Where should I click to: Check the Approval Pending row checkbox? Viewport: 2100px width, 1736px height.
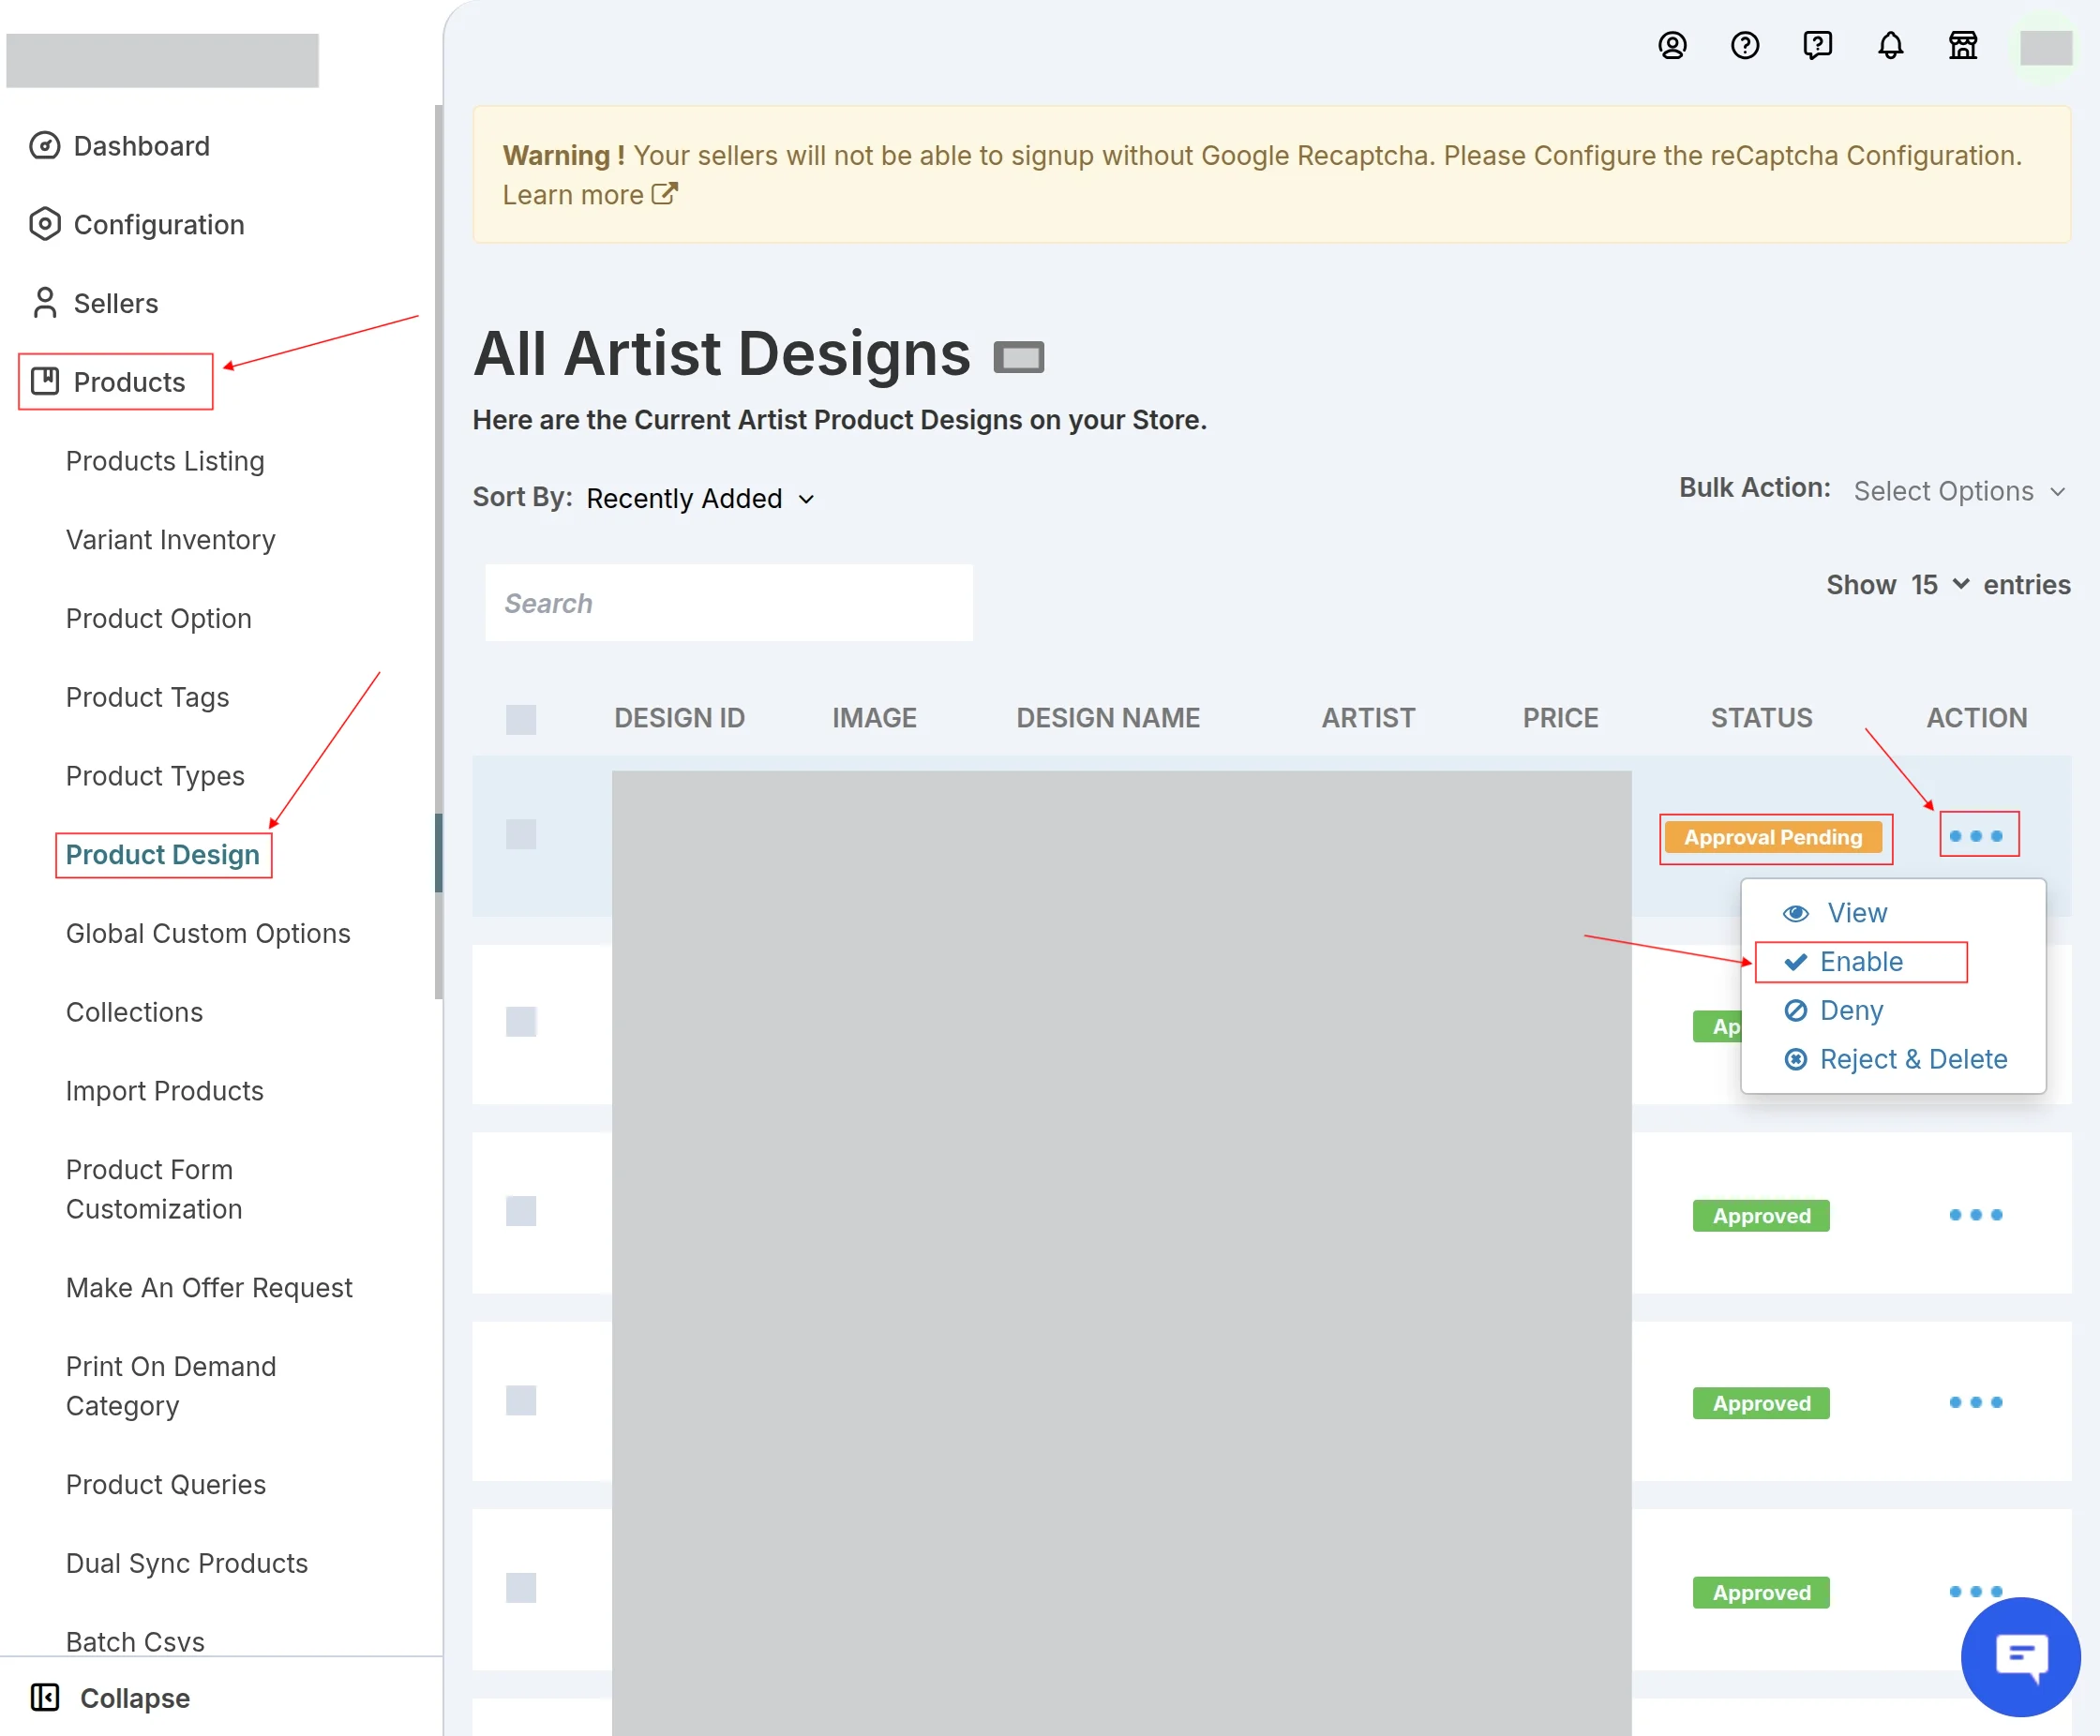(521, 834)
